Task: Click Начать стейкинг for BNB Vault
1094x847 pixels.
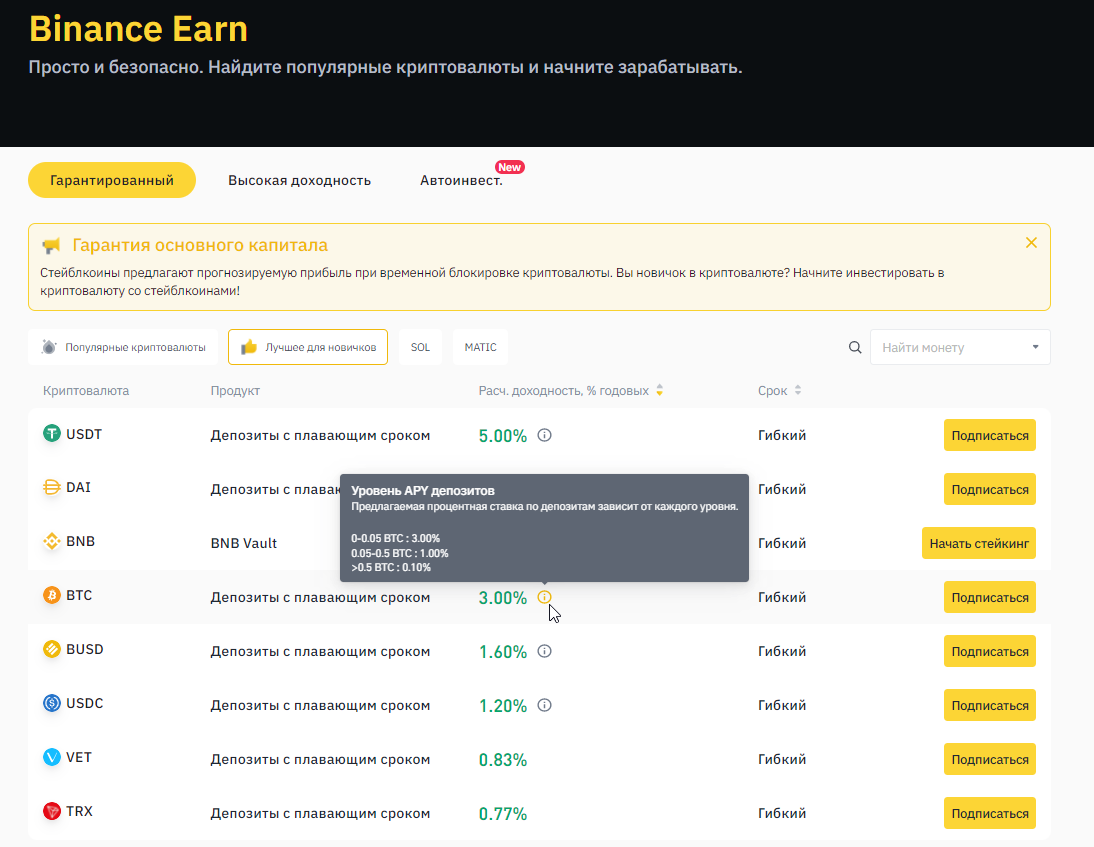Action: (979, 542)
